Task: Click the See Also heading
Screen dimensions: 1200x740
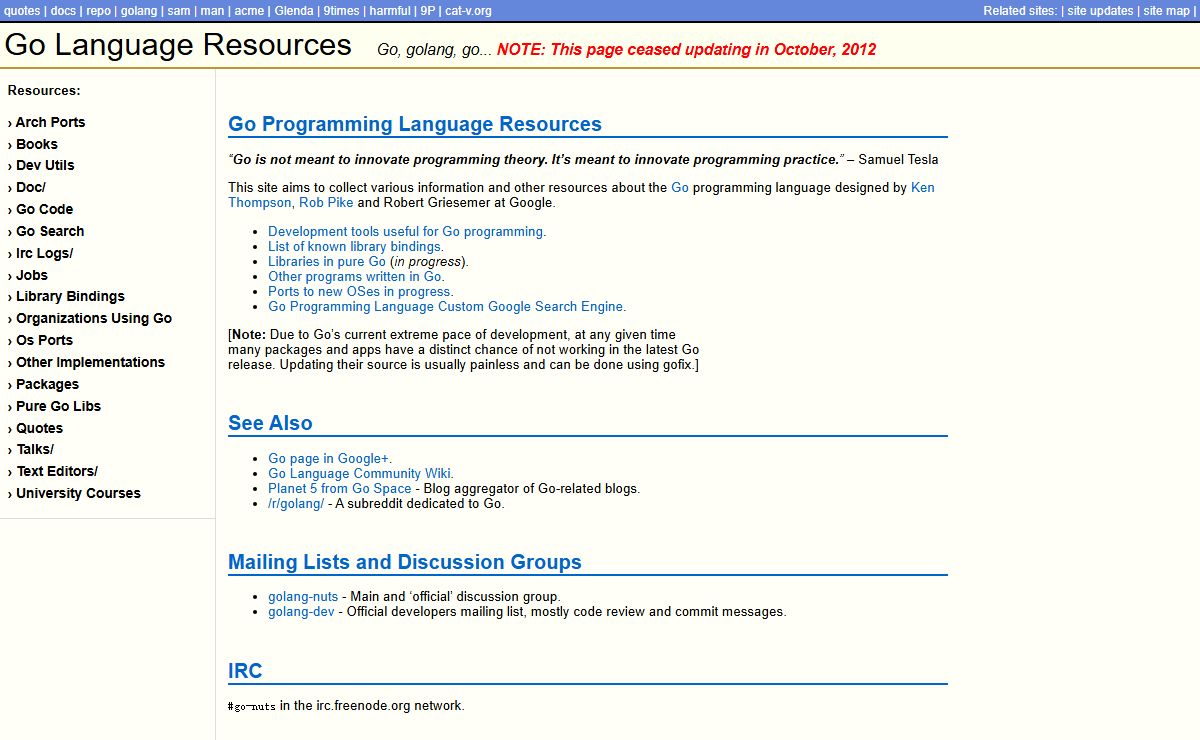Action: tap(270, 423)
